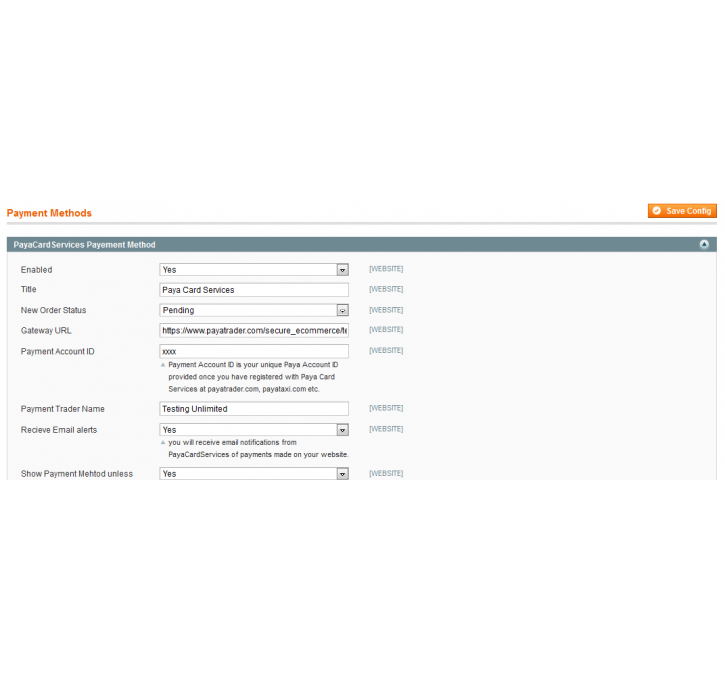Screen dimensions: 725x680
Task: Click the Title input field
Action: [254, 290]
